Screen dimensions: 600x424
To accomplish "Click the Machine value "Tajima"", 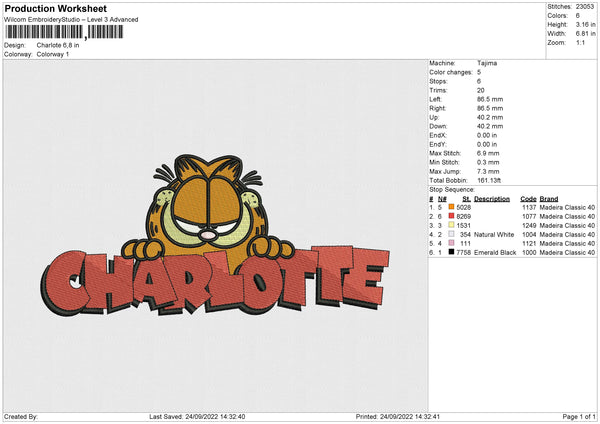I will pos(487,63).
